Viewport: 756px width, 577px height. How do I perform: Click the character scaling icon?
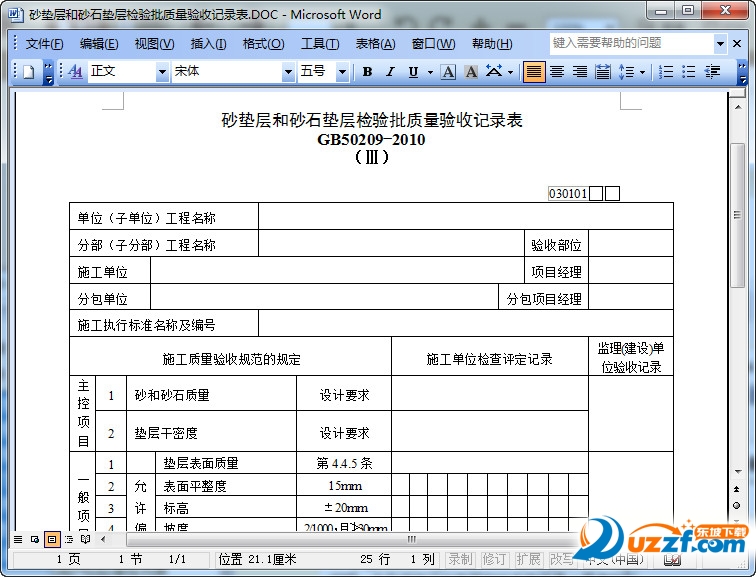(x=494, y=72)
